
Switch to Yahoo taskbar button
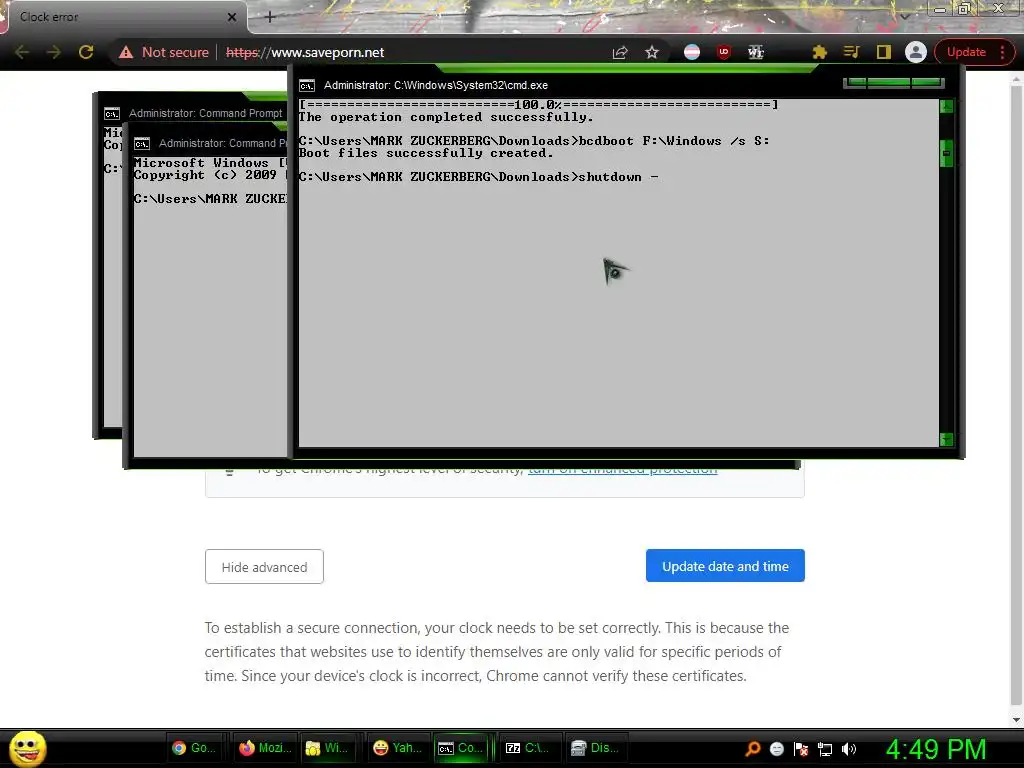(397, 748)
